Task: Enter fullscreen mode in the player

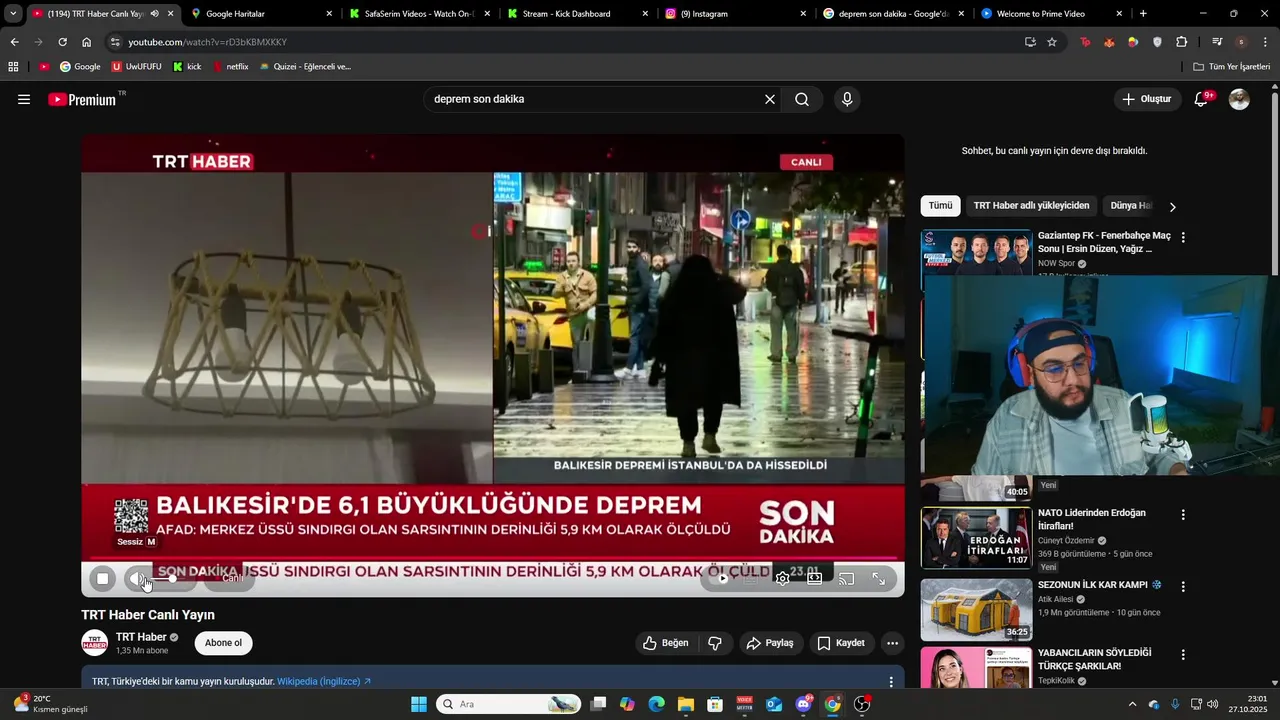Action: click(879, 578)
